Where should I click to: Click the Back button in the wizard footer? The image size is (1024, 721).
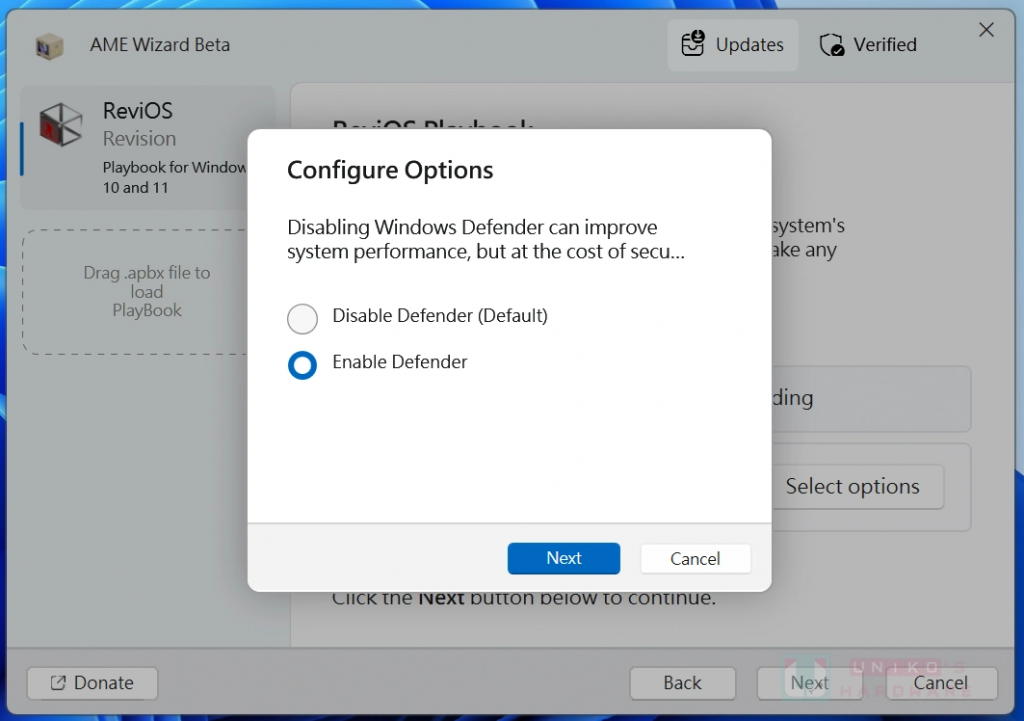pyautogui.click(x=682, y=683)
